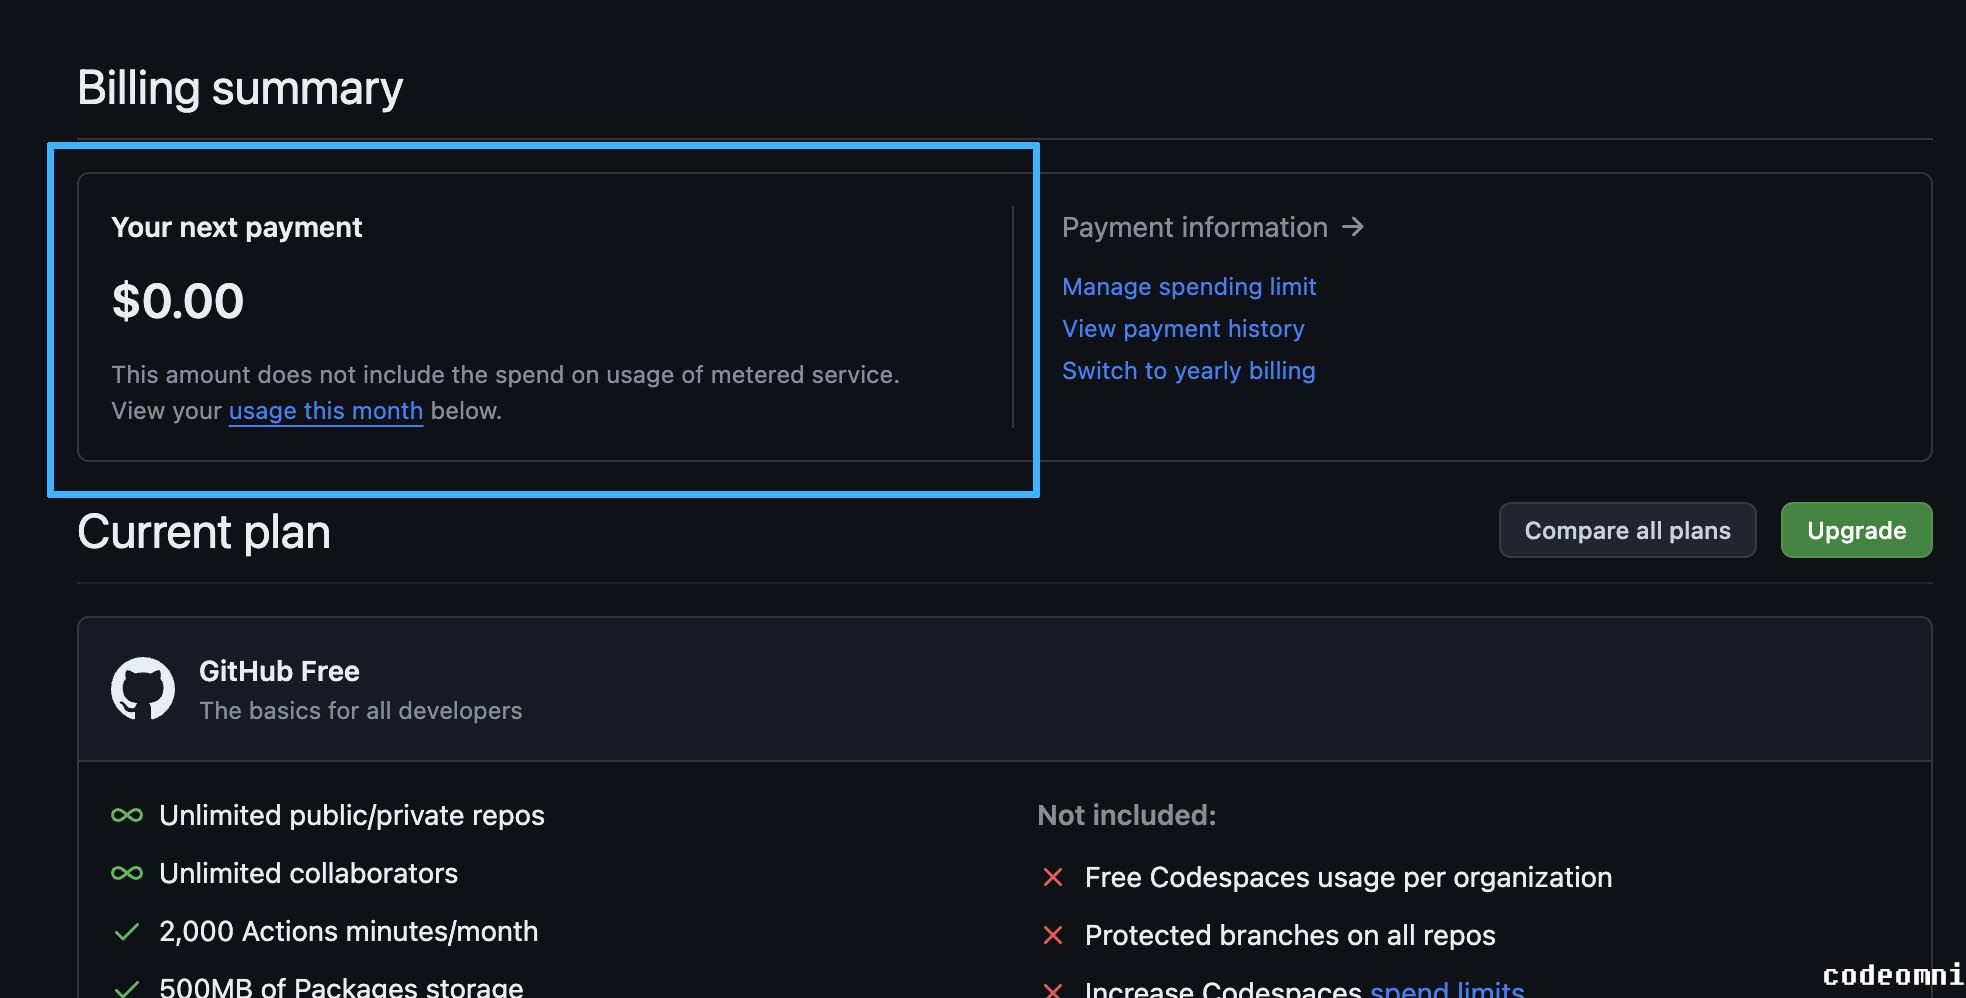Image resolution: width=1966 pixels, height=998 pixels.
Task: Click 'The basics for all developers' subtitle
Action: (x=360, y=711)
